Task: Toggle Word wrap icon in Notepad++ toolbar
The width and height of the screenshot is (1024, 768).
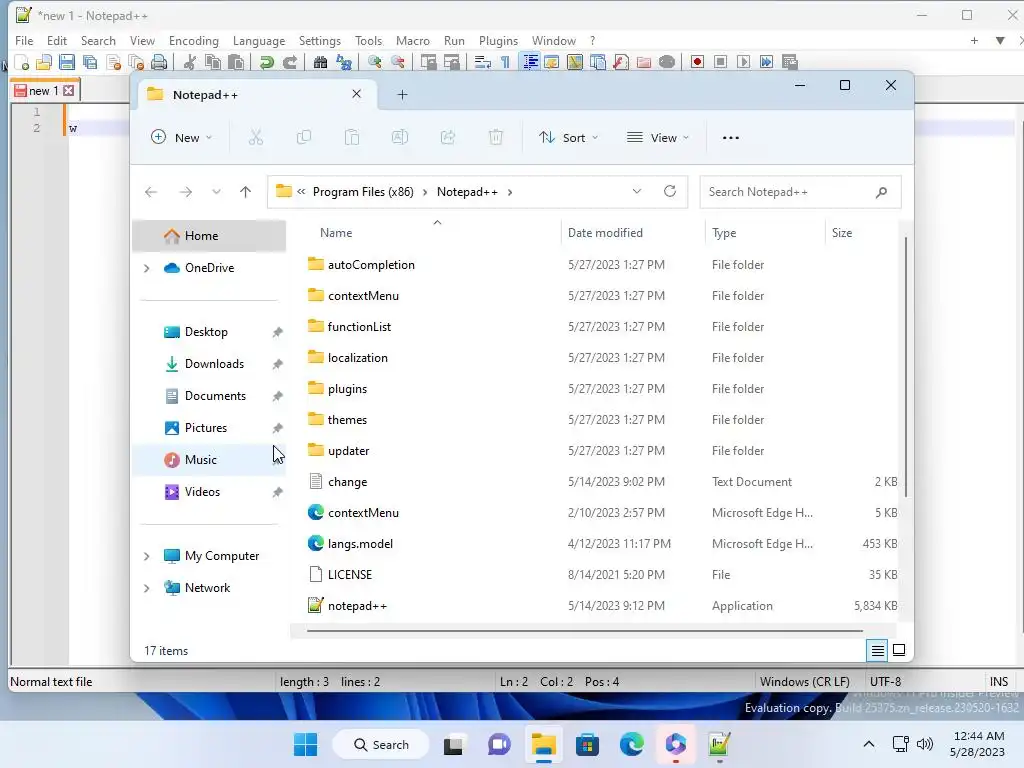Action: coord(483,62)
